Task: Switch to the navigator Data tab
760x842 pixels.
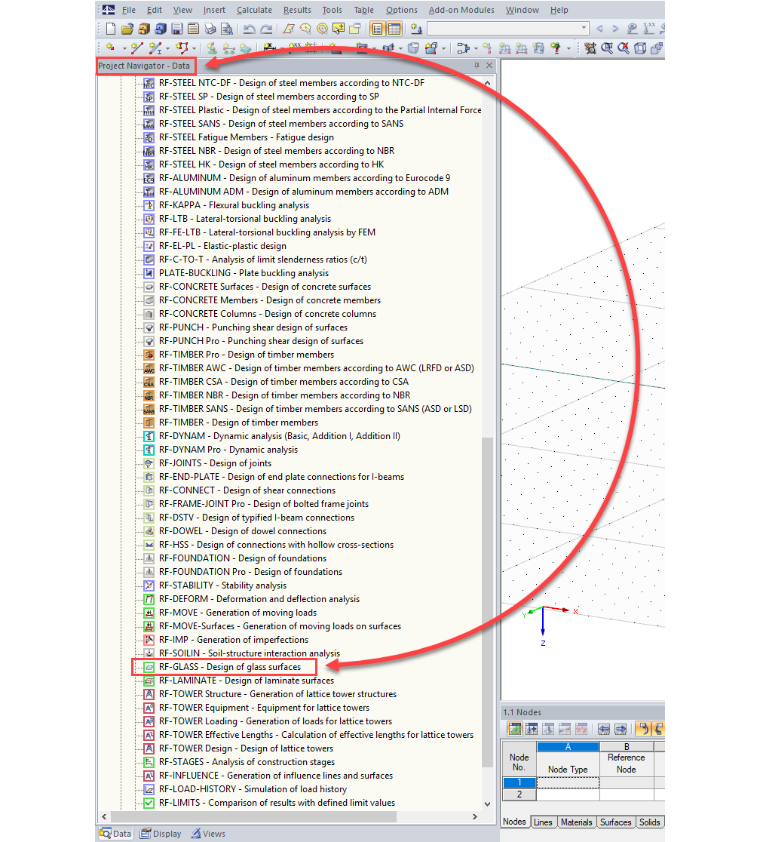Action: tap(116, 833)
